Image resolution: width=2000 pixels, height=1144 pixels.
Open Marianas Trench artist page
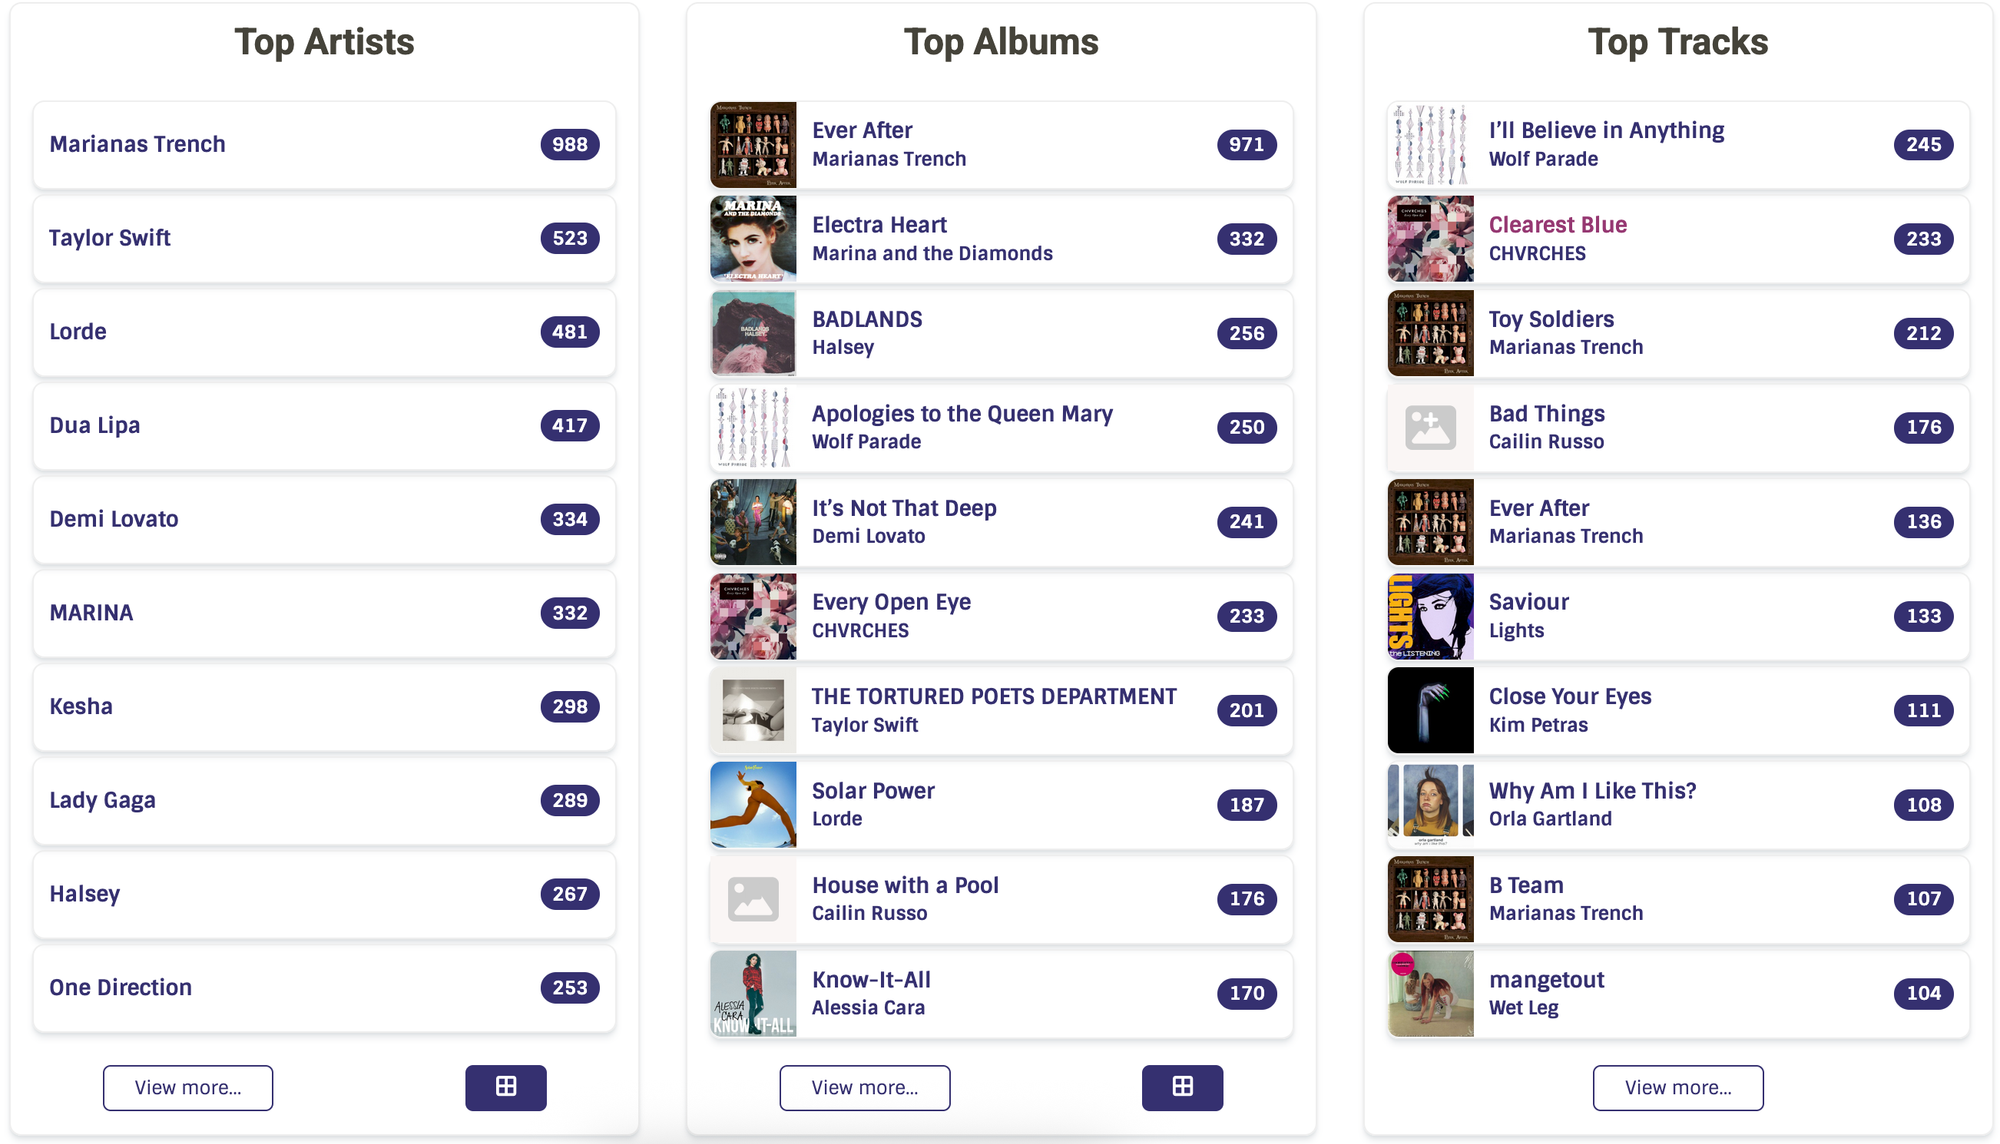[x=138, y=144]
